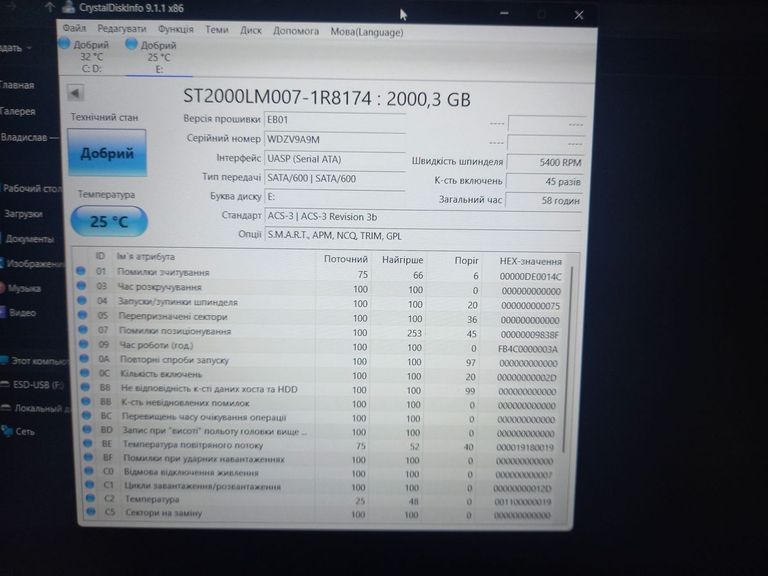The width and height of the screenshot is (768, 576).
Task: Open Галерея in the Explorer sidebar
Action: (x=18, y=111)
